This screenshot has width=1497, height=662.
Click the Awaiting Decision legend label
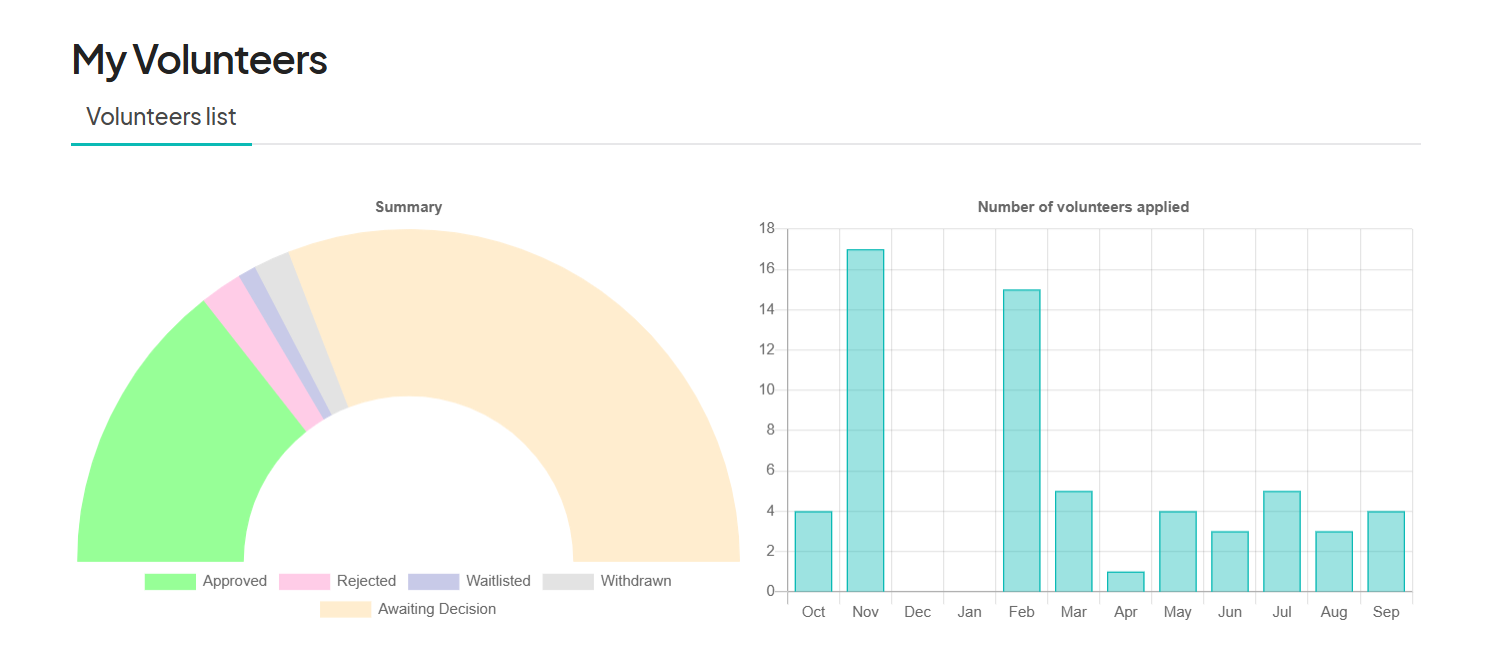[435, 608]
